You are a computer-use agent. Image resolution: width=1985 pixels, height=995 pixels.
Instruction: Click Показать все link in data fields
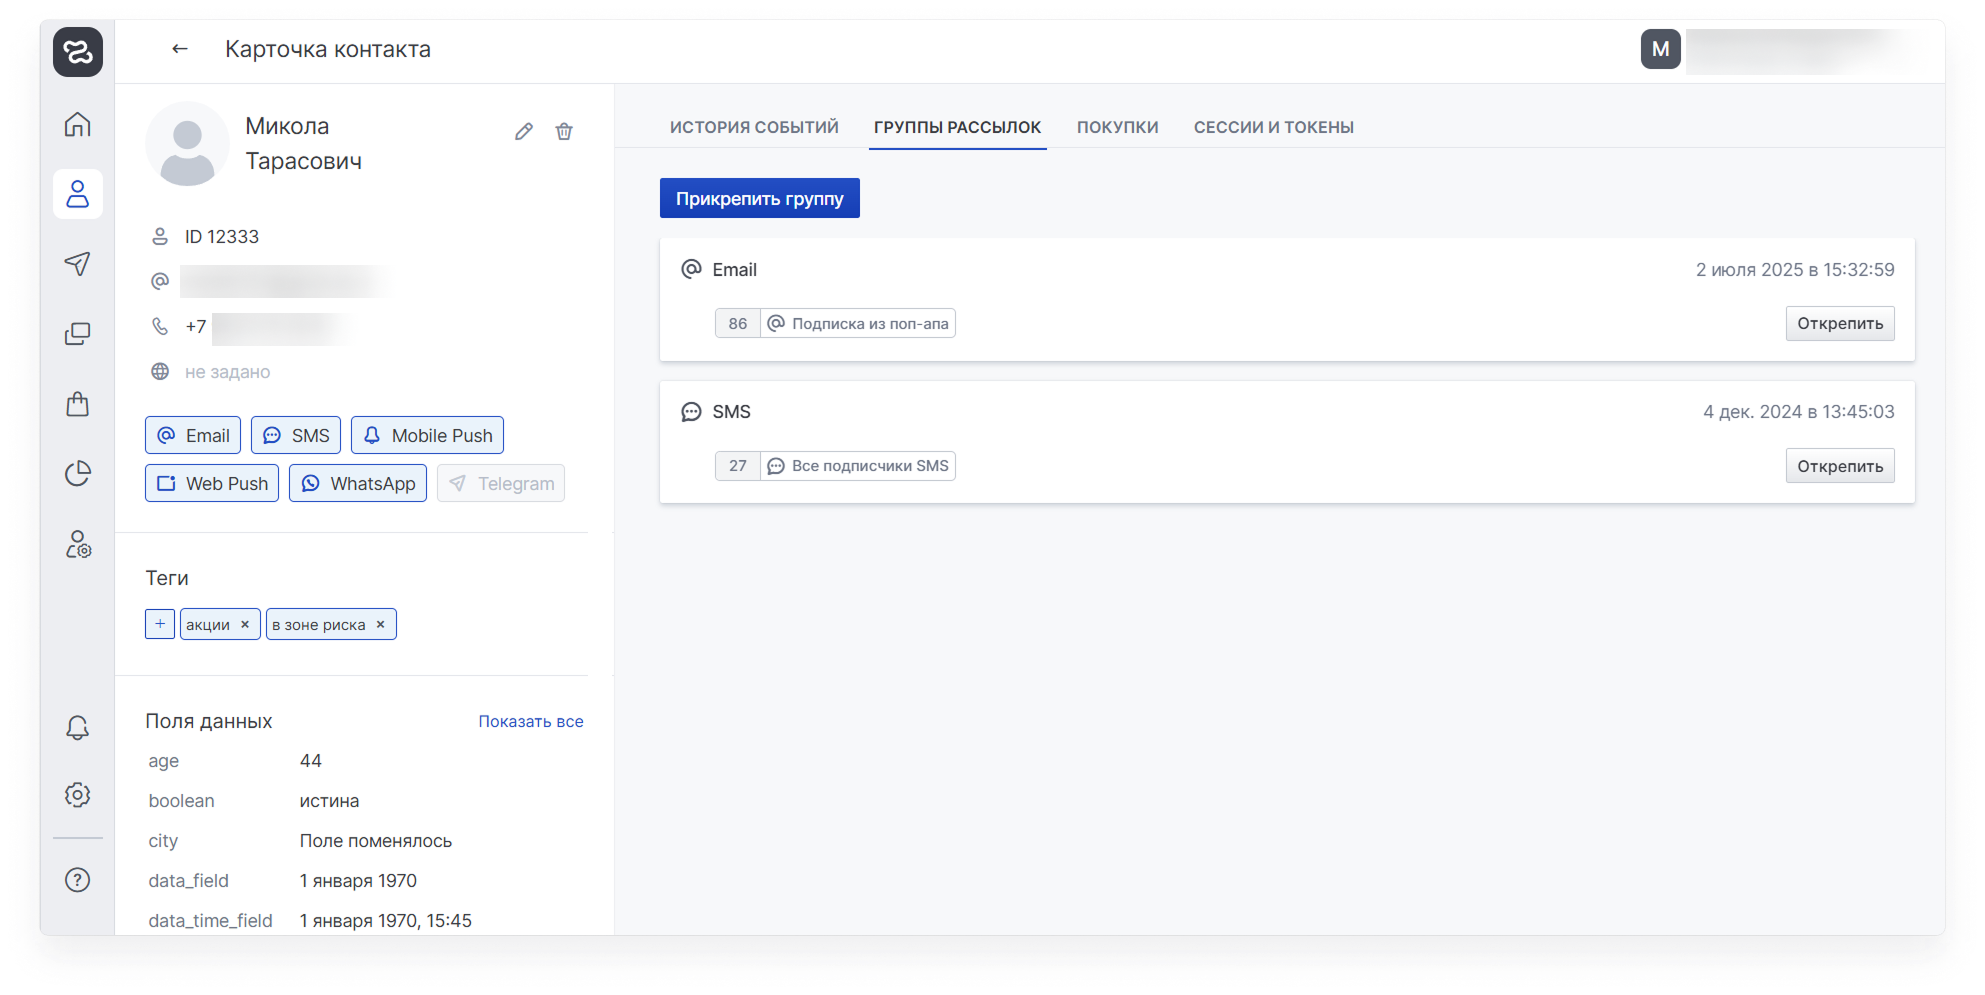[x=530, y=721]
